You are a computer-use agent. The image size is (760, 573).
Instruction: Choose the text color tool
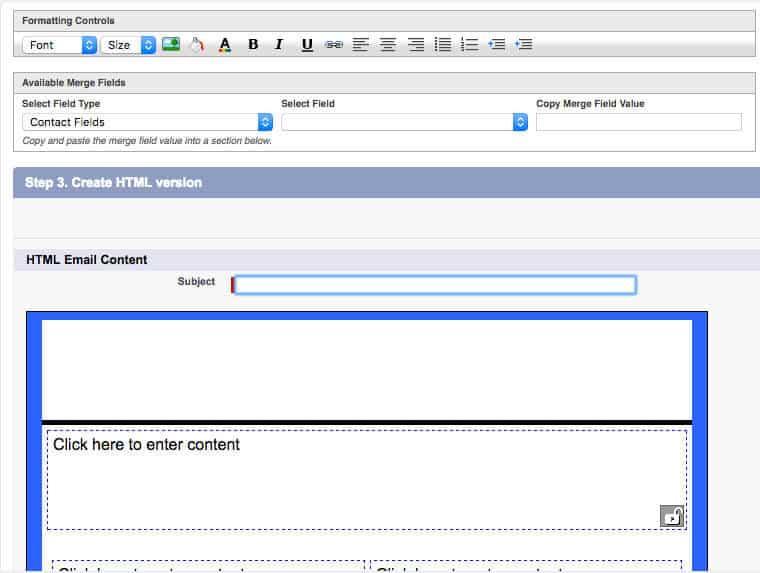(x=225, y=44)
